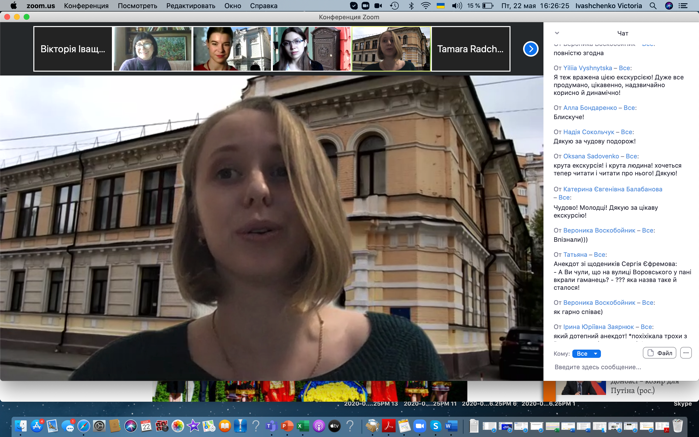Viewport: 699px width, 437px height.
Task: Open Siri from the Dock
Action: pos(130,426)
